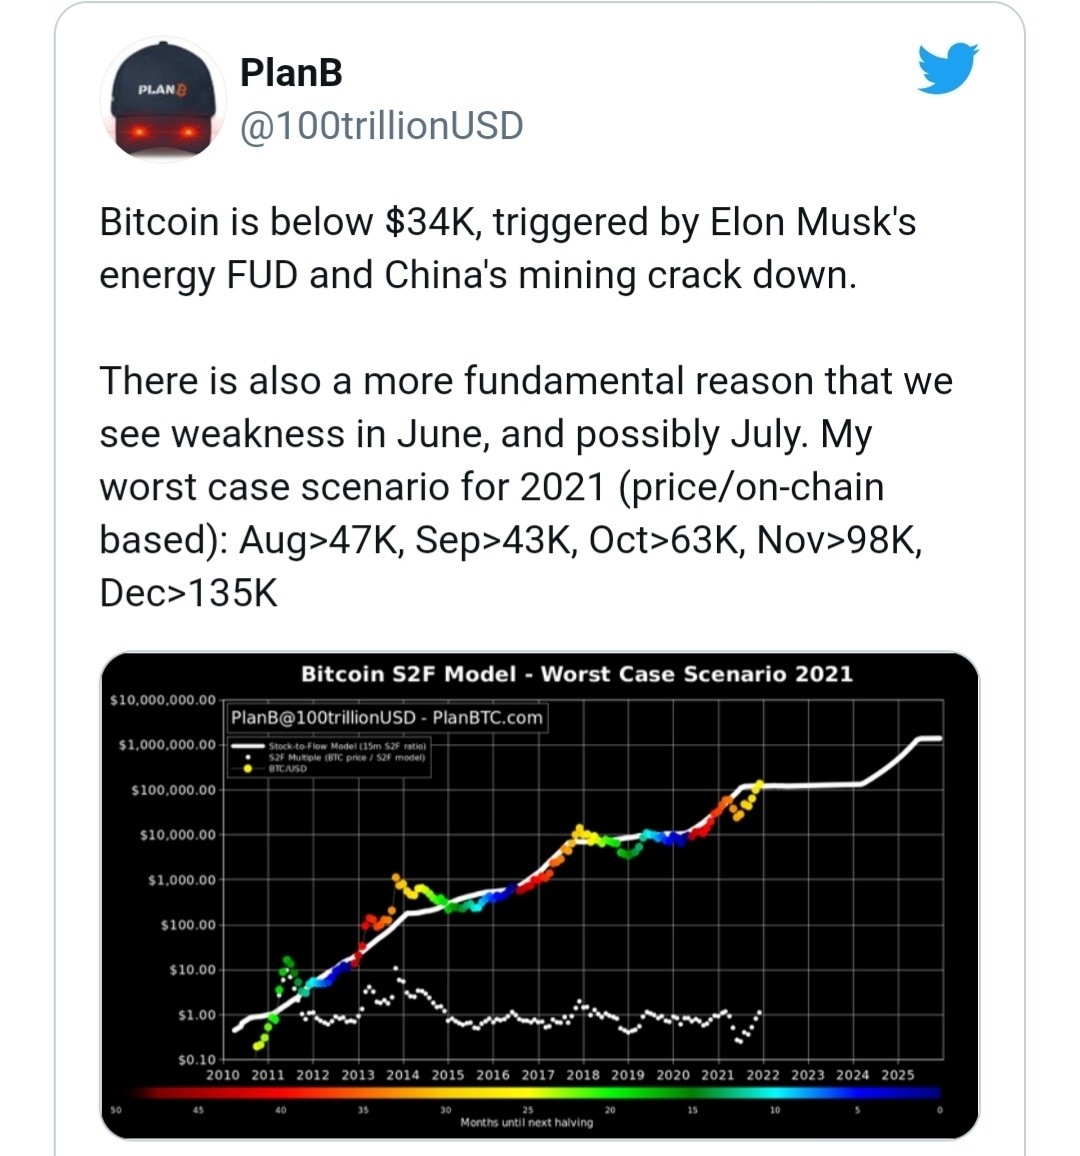Click the 2010 year label on x-axis
The image size is (1080, 1156).
pyautogui.click(x=222, y=1075)
